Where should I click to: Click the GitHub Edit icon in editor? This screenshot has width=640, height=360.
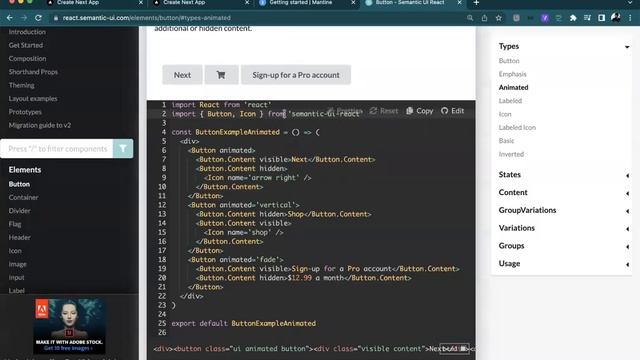(452, 111)
